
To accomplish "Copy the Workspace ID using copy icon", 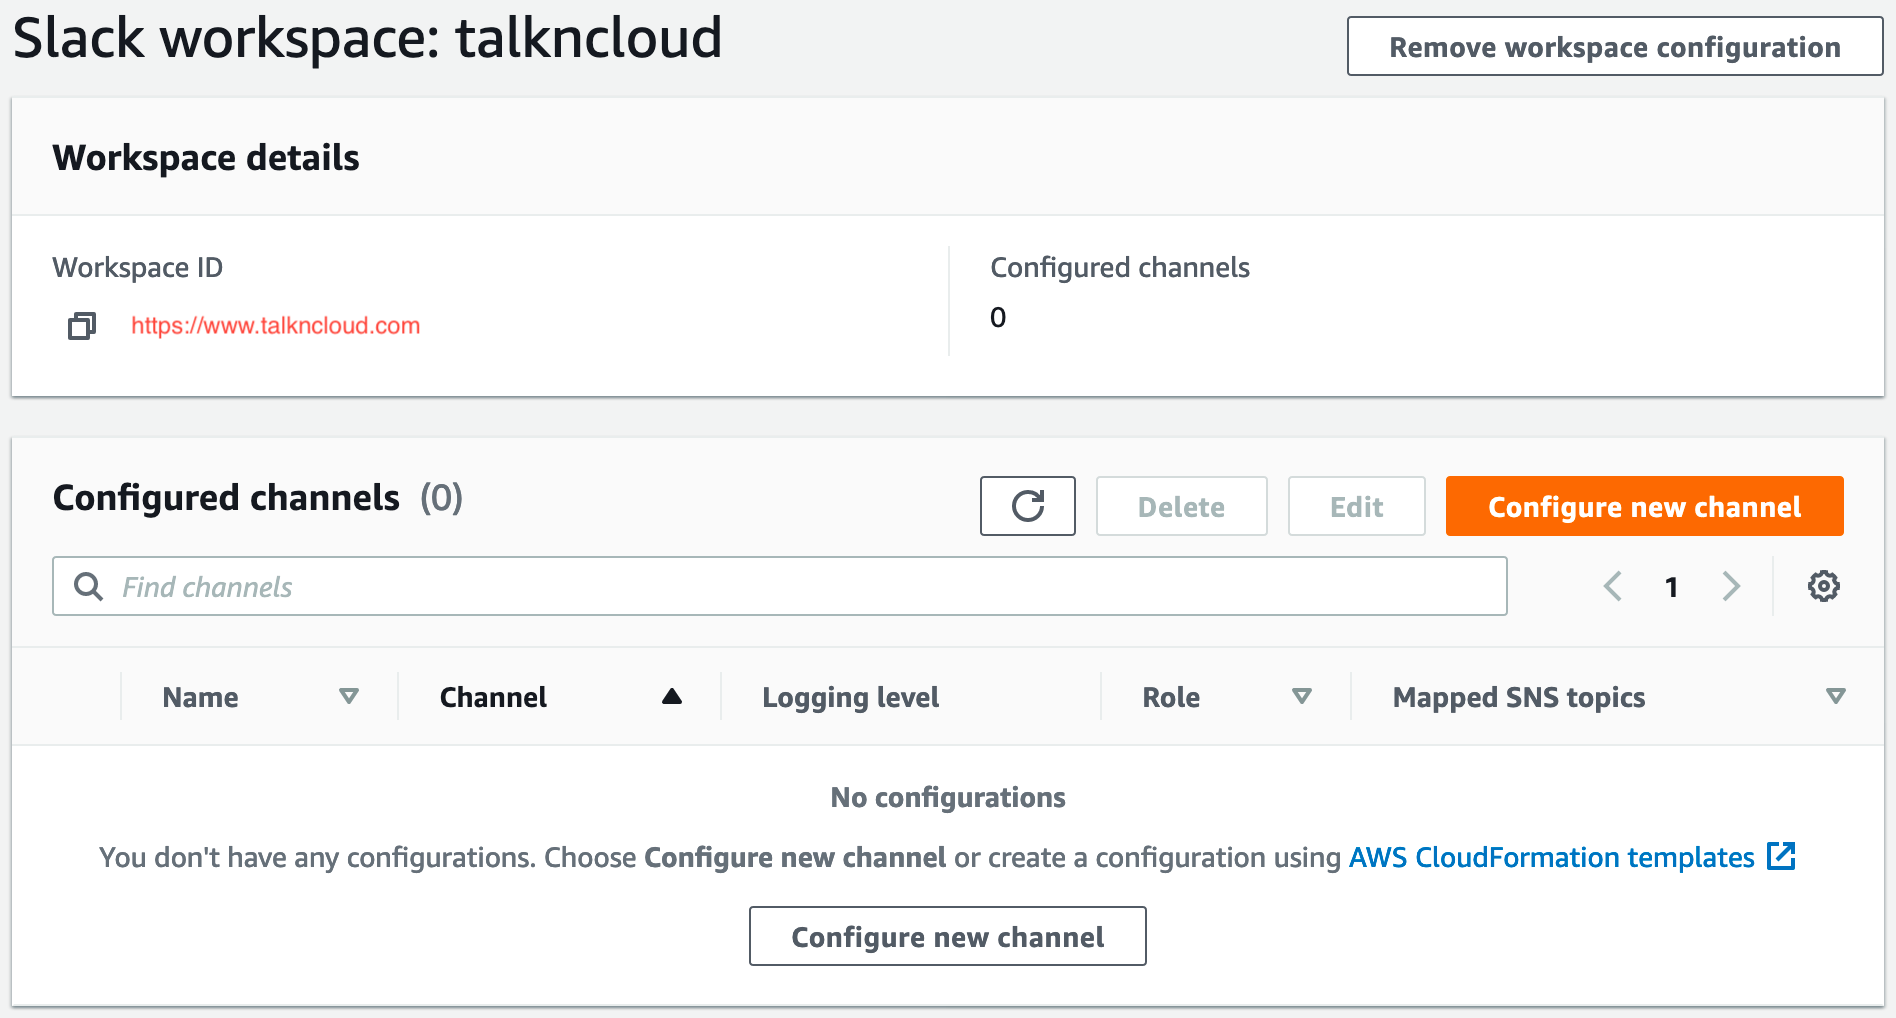I will pyautogui.click(x=82, y=326).
